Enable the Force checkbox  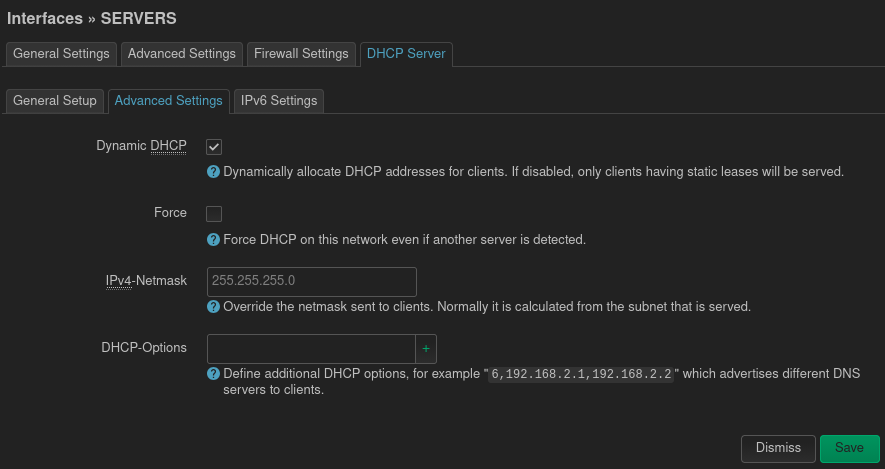(x=214, y=214)
